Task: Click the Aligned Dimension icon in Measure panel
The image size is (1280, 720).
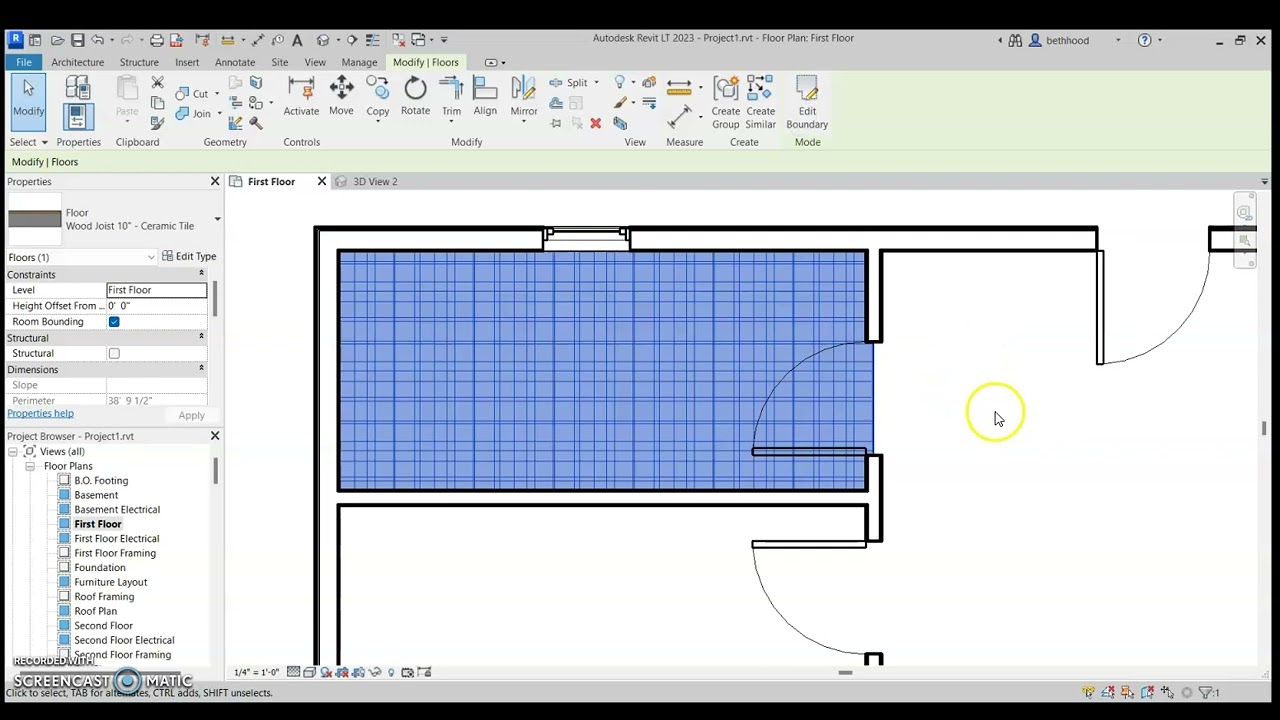Action: (x=679, y=118)
